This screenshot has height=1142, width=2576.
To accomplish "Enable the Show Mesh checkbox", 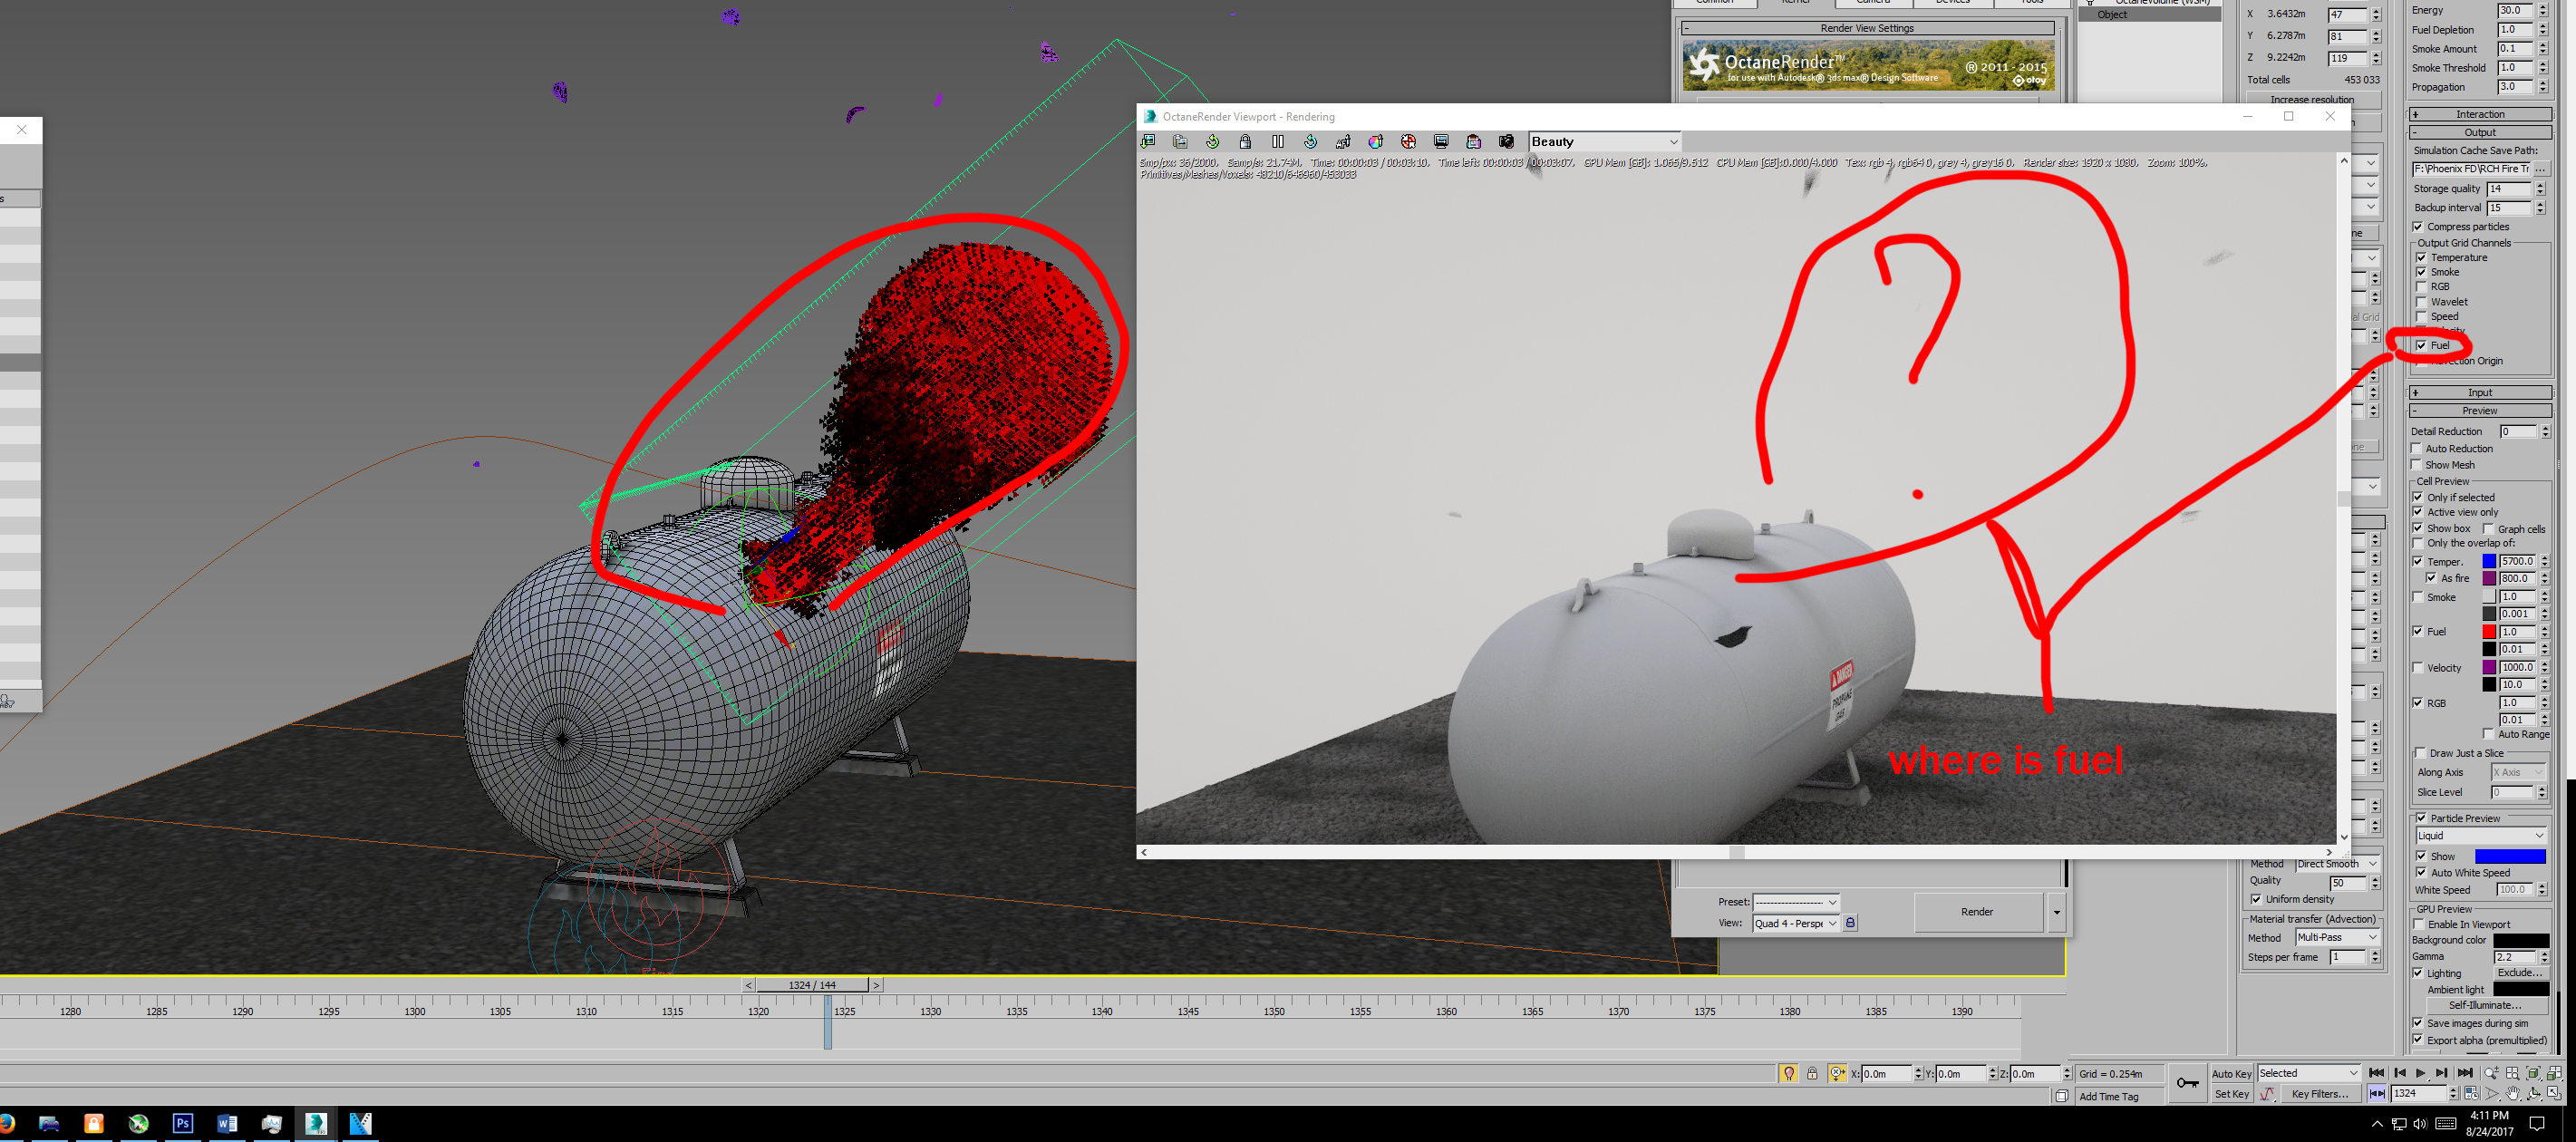I will pos(2417,465).
